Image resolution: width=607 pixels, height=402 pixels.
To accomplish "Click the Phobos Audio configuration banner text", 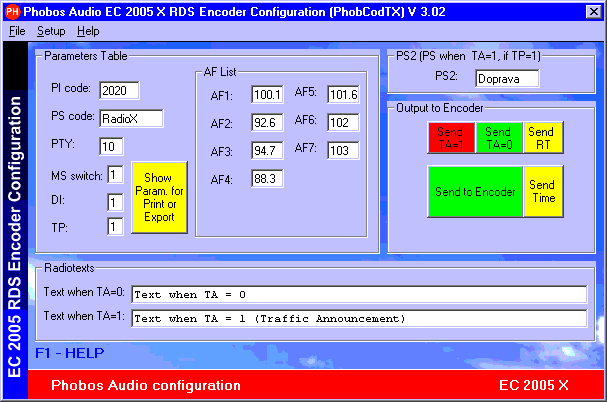I will (146, 385).
